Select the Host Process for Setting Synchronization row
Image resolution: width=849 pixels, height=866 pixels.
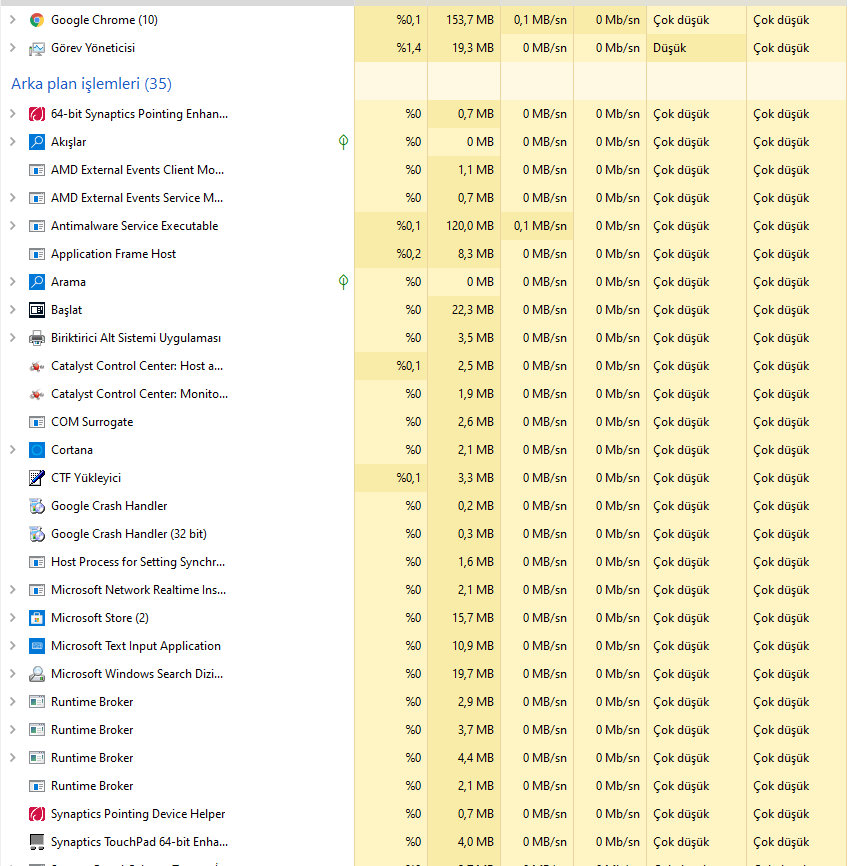click(x=424, y=562)
